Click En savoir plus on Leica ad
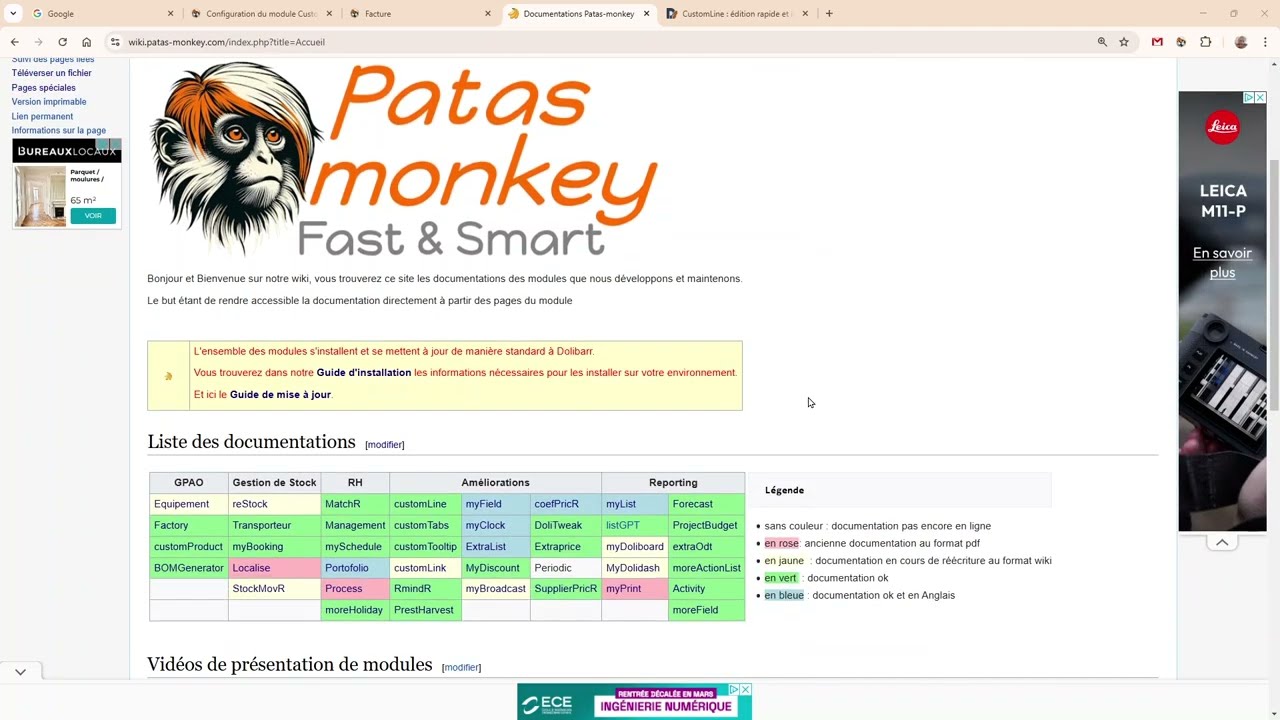Screen dimensions: 1280x720 point(1222,263)
